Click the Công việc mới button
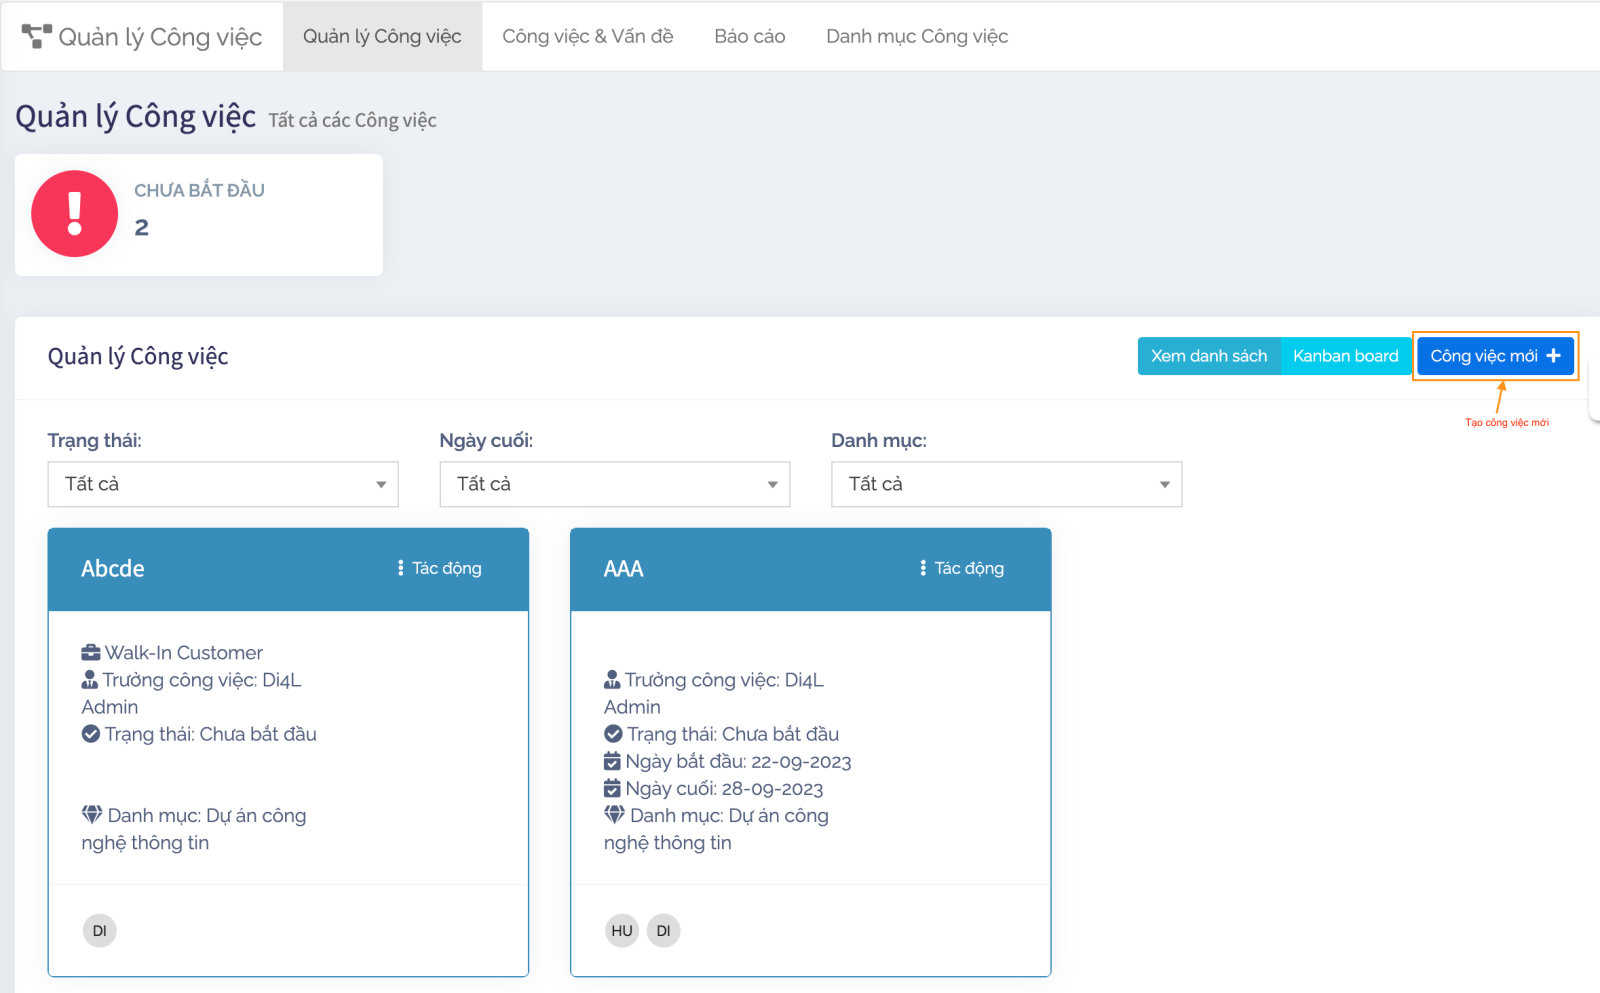The image size is (1600, 993). 1495,356
